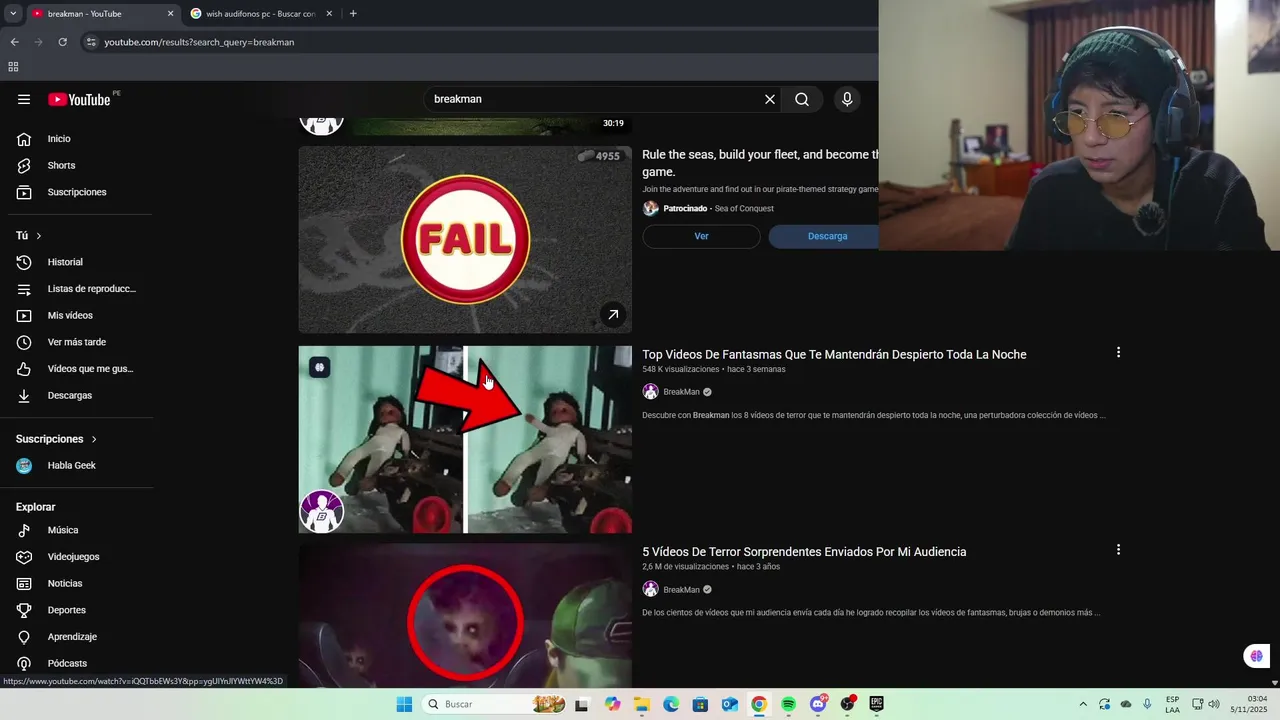This screenshot has height=720, width=1280.
Task: Open Spotify from the taskbar
Action: coord(788,704)
